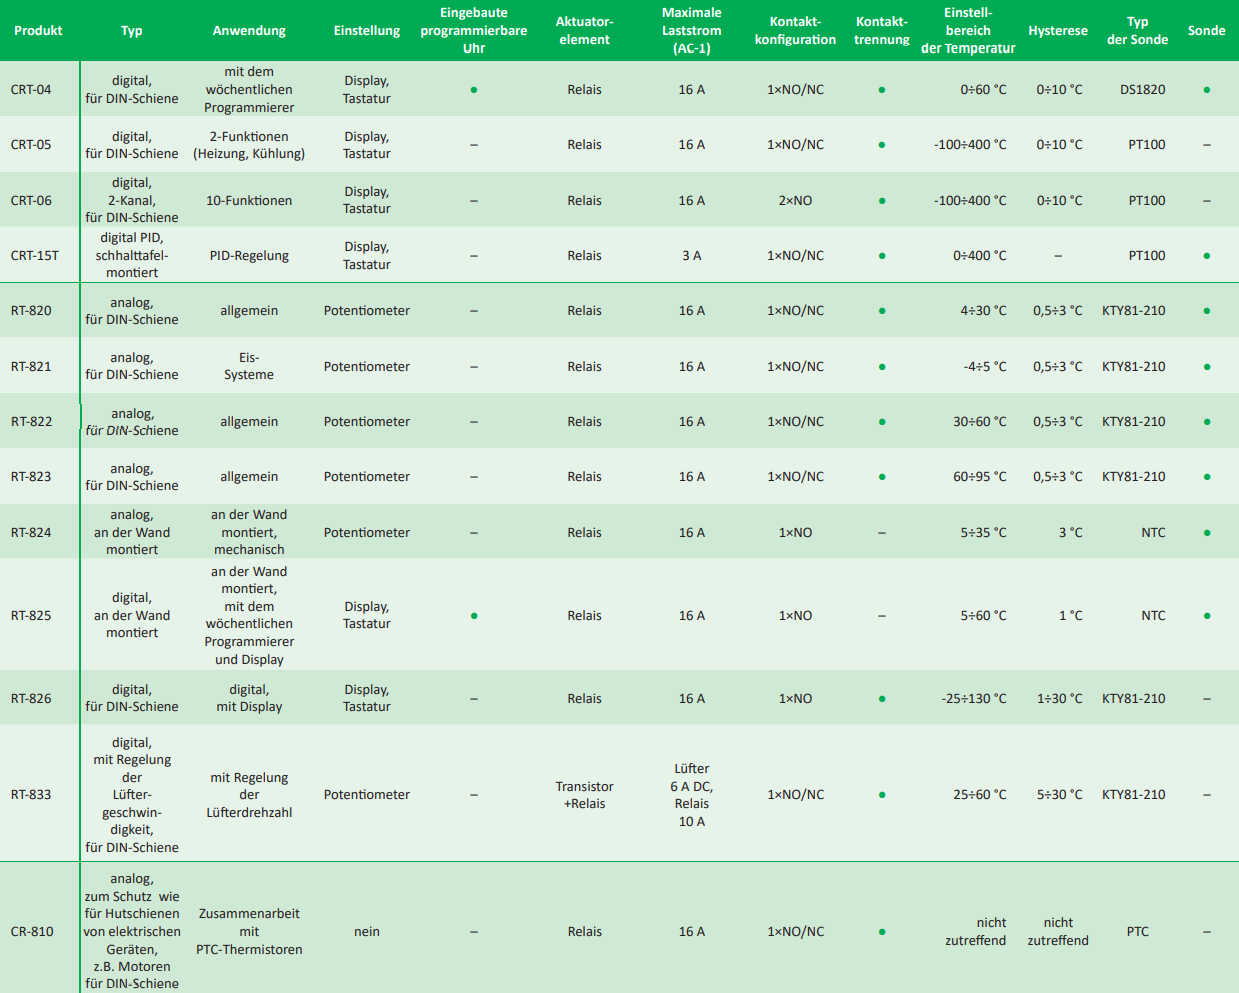Click the DS1820 probe type cell
The height and width of the screenshot is (993, 1239).
click(1142, 90)
